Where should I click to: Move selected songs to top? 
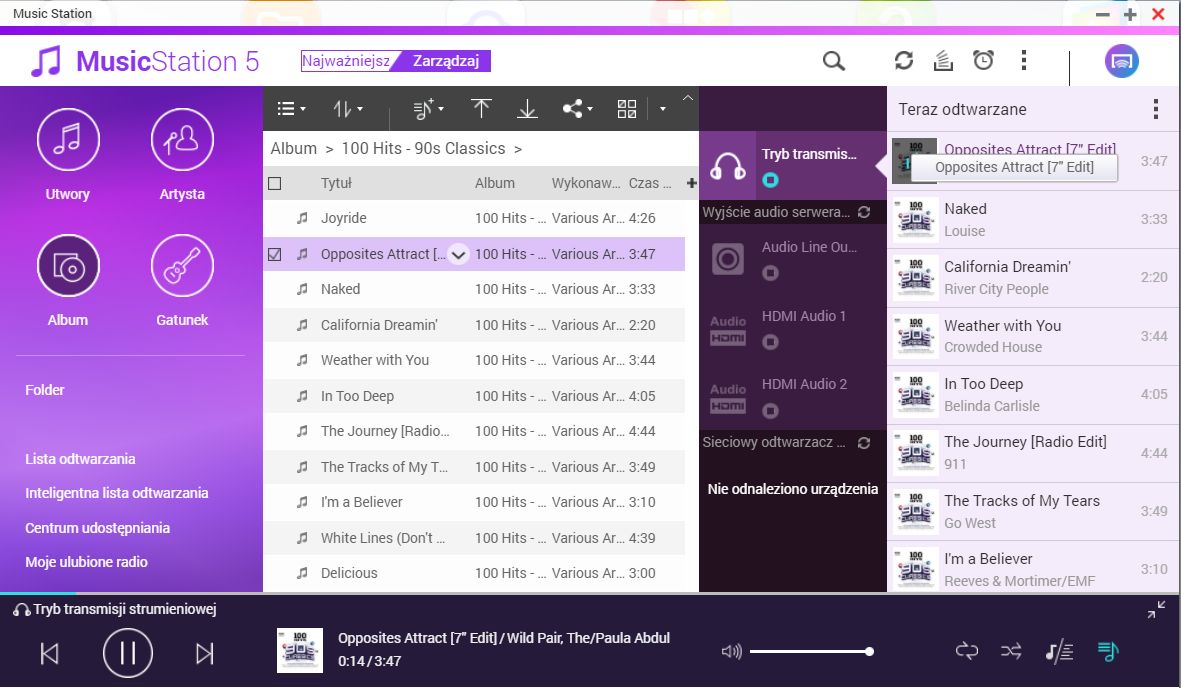click(481, 109)
